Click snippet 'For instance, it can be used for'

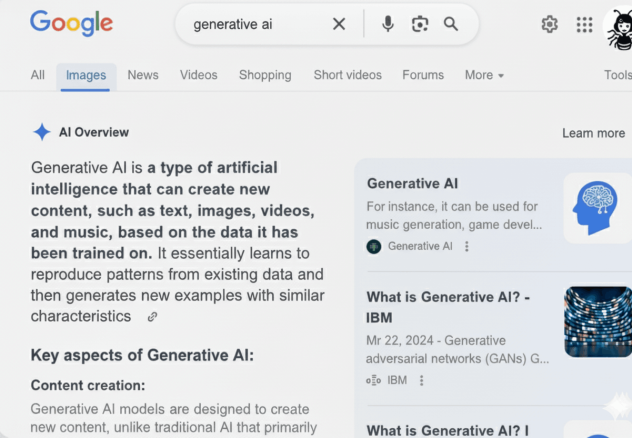pyautogui.click(x=452, y=207)
